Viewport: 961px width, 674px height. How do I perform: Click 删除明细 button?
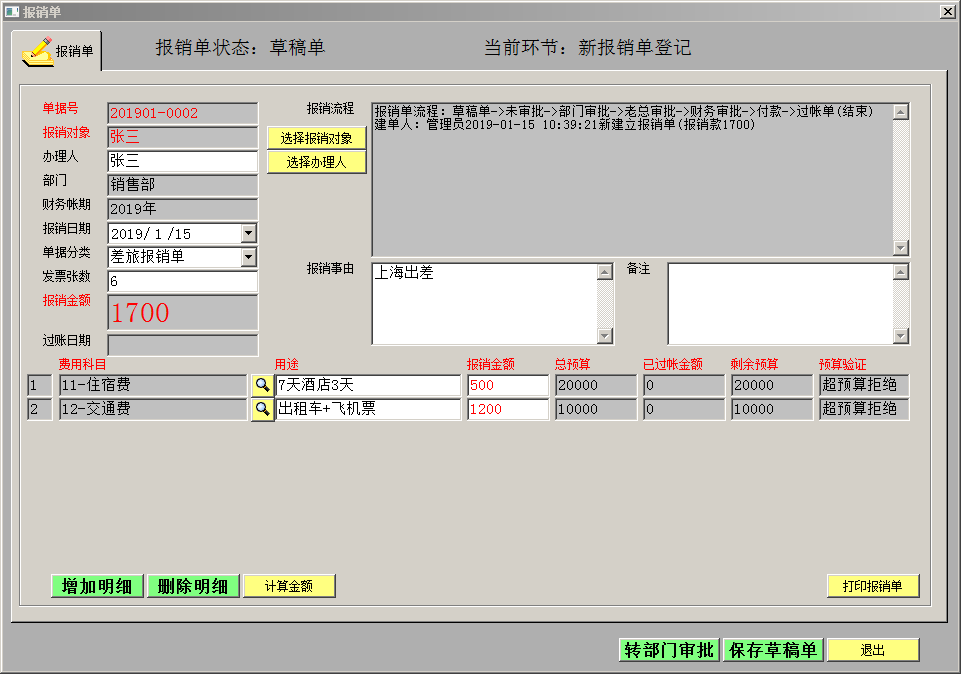[193, 586]
